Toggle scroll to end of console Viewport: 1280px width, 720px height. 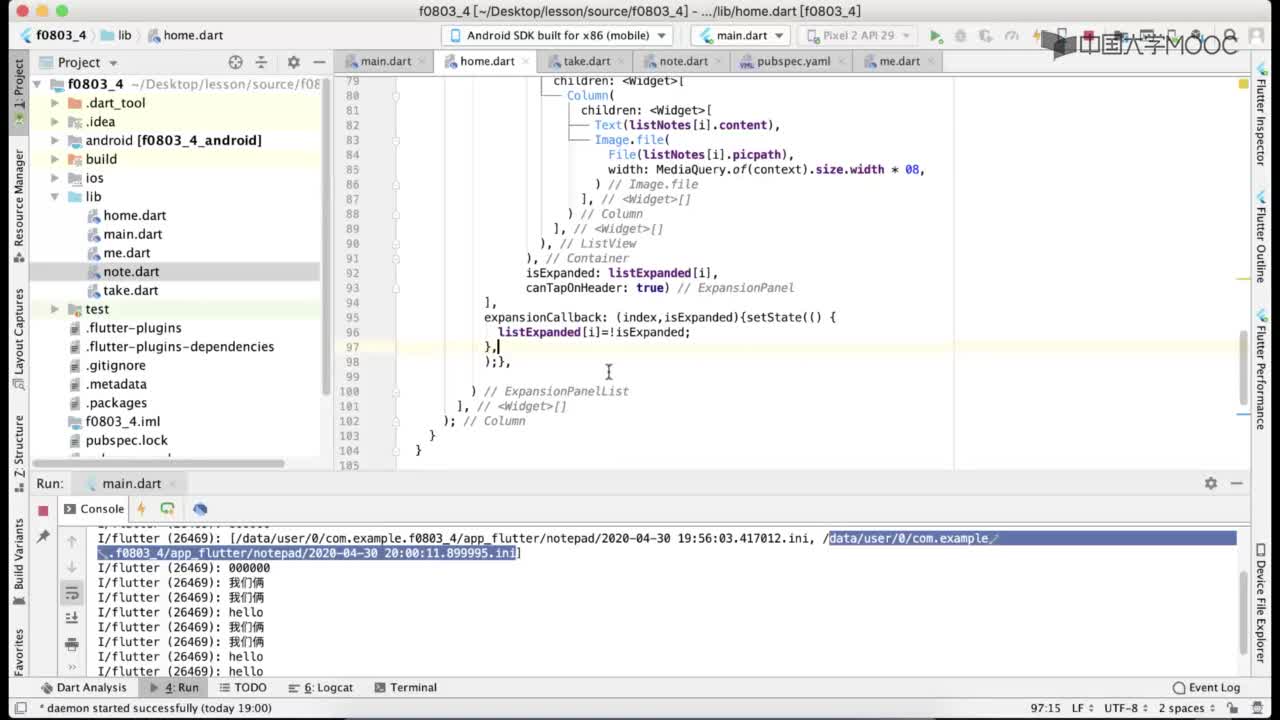pyautogui.click(x=72, y=618)
